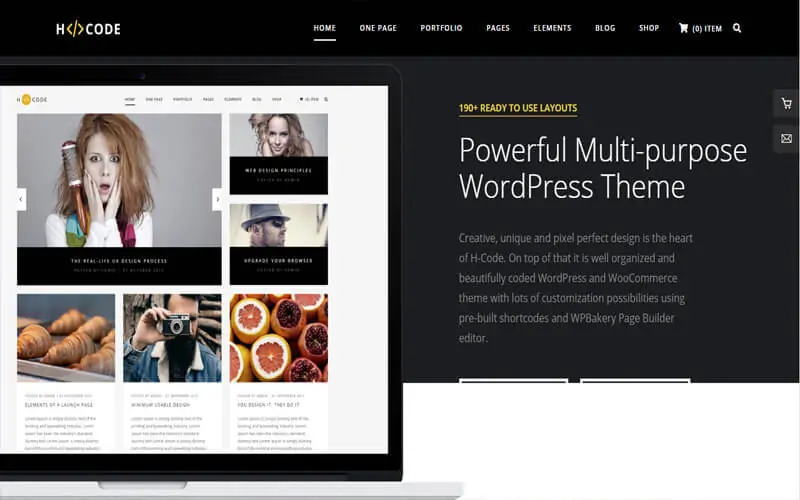Screen dimensions: 800x500
Task: Click the You Design It, They Do It title
Action: [268, 405]
